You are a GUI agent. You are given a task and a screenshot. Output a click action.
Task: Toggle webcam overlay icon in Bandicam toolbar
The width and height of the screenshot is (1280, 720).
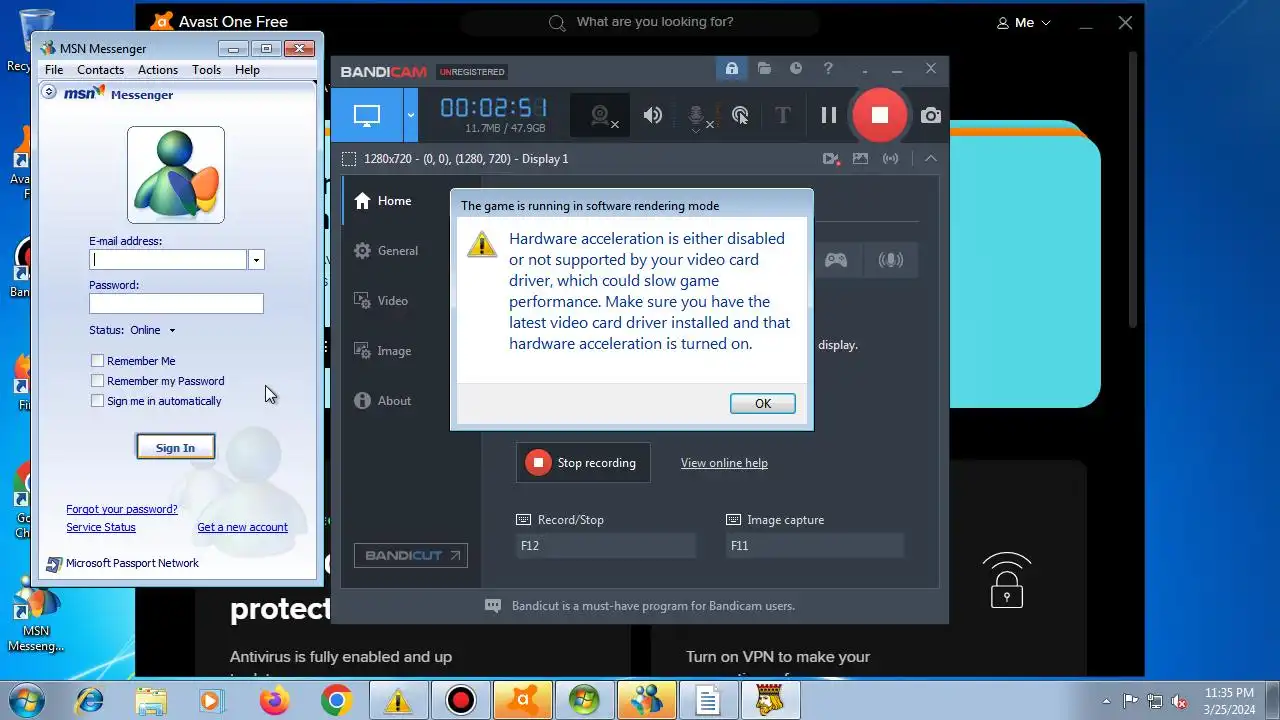[600, 116]
